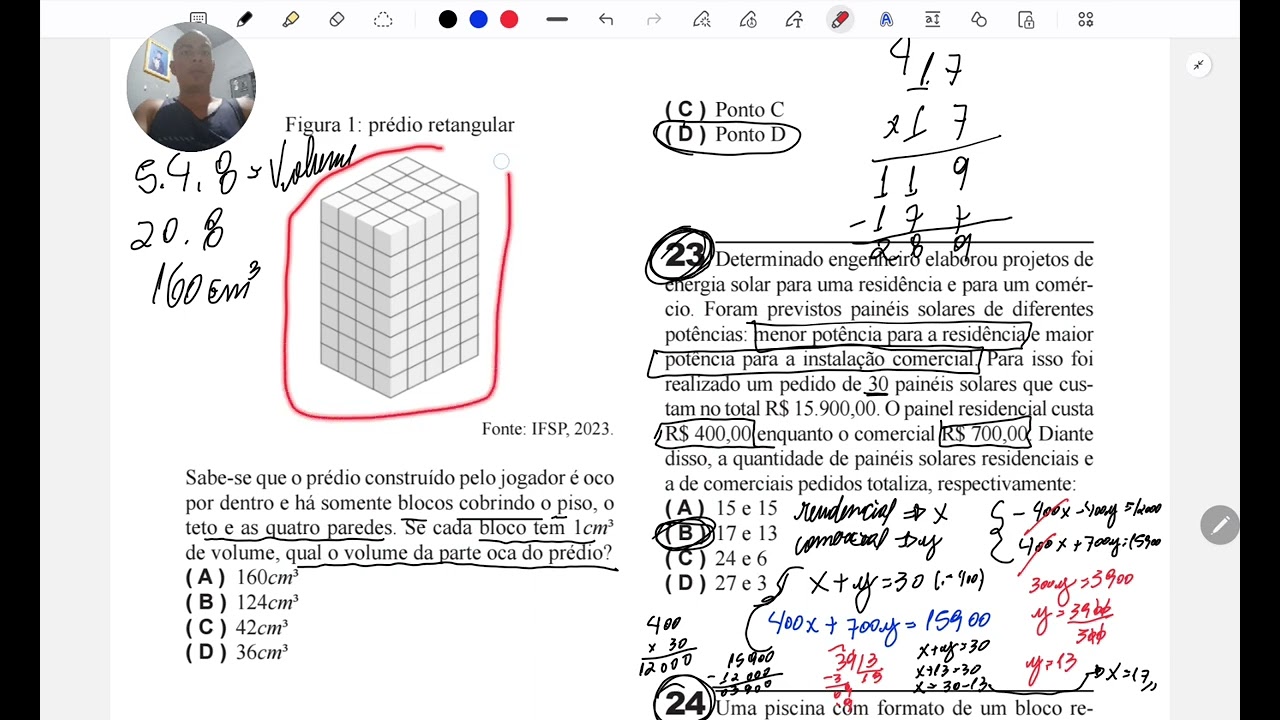This screenshot has height=720, width=1280.
Task: Undo the last stroke
Action: pos(606,19)
